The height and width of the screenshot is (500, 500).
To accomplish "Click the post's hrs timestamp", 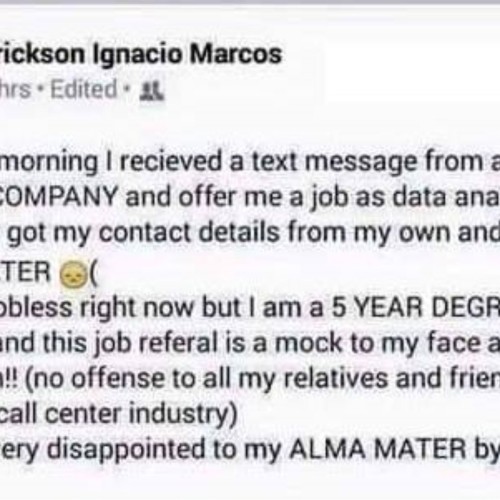I will coord(15,89).
